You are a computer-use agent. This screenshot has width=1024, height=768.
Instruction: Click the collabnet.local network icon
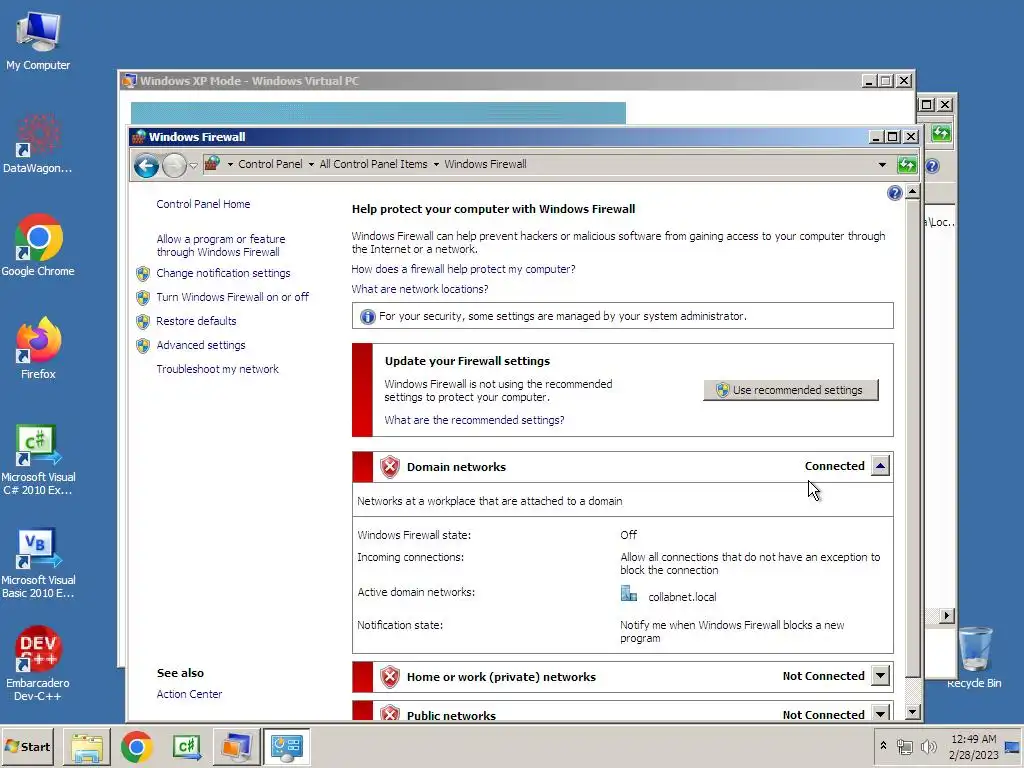point(628,594)
